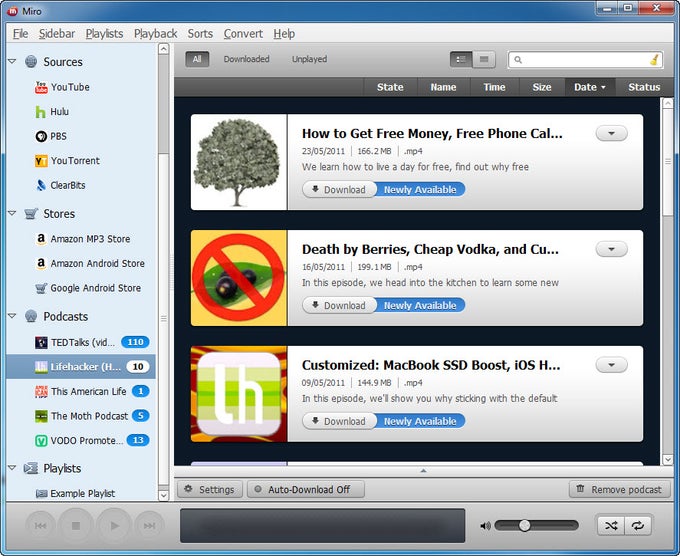The height and width of the screenshot is (556, 680).
Task: Collapse the Stores section
Action: coord(12,213)
